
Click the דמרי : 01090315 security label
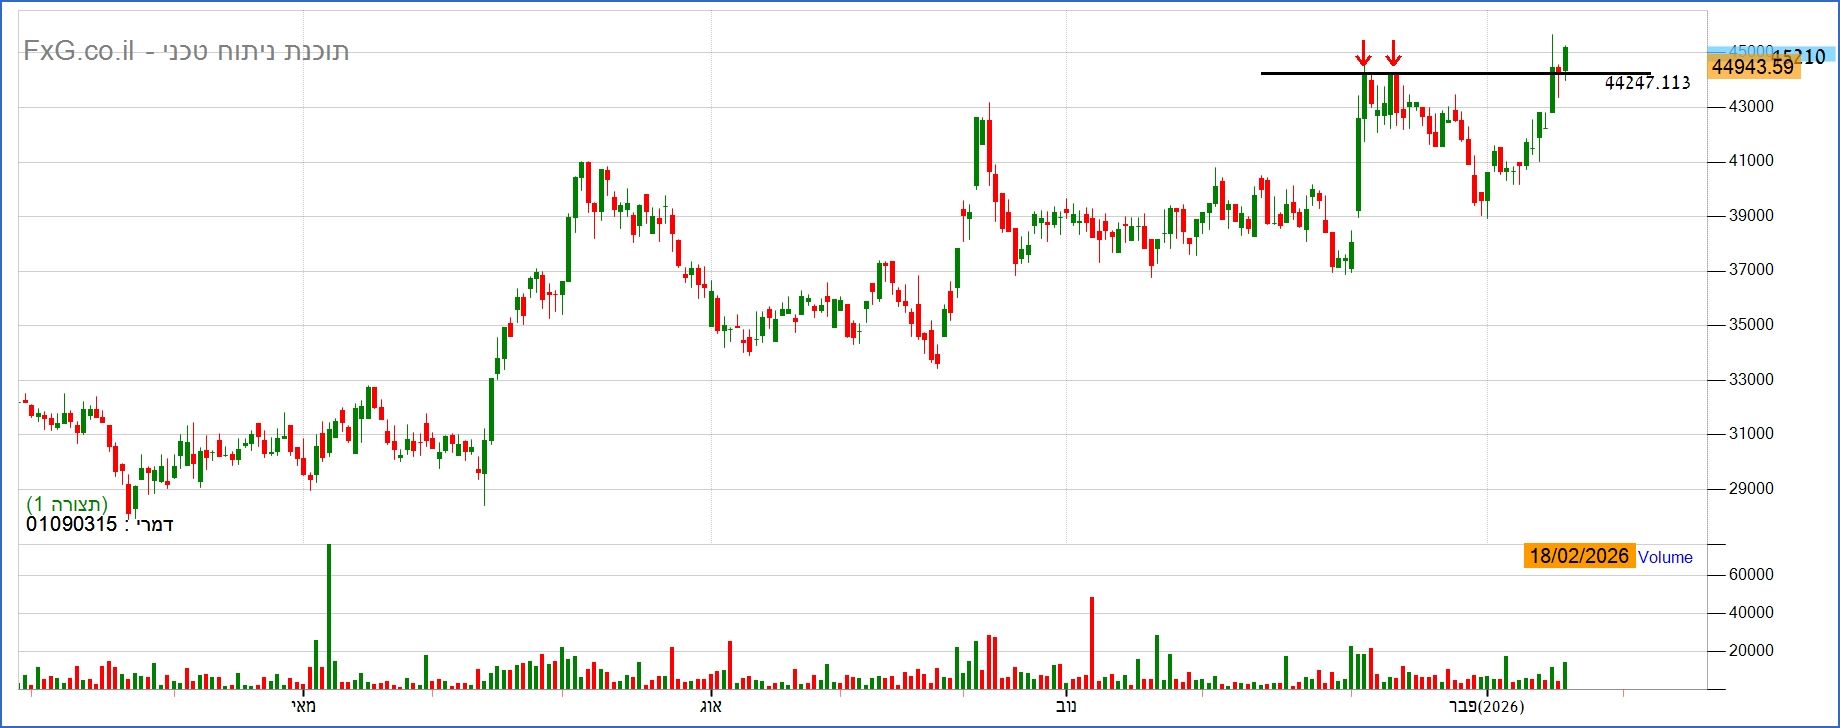click(x=99, y=524)
